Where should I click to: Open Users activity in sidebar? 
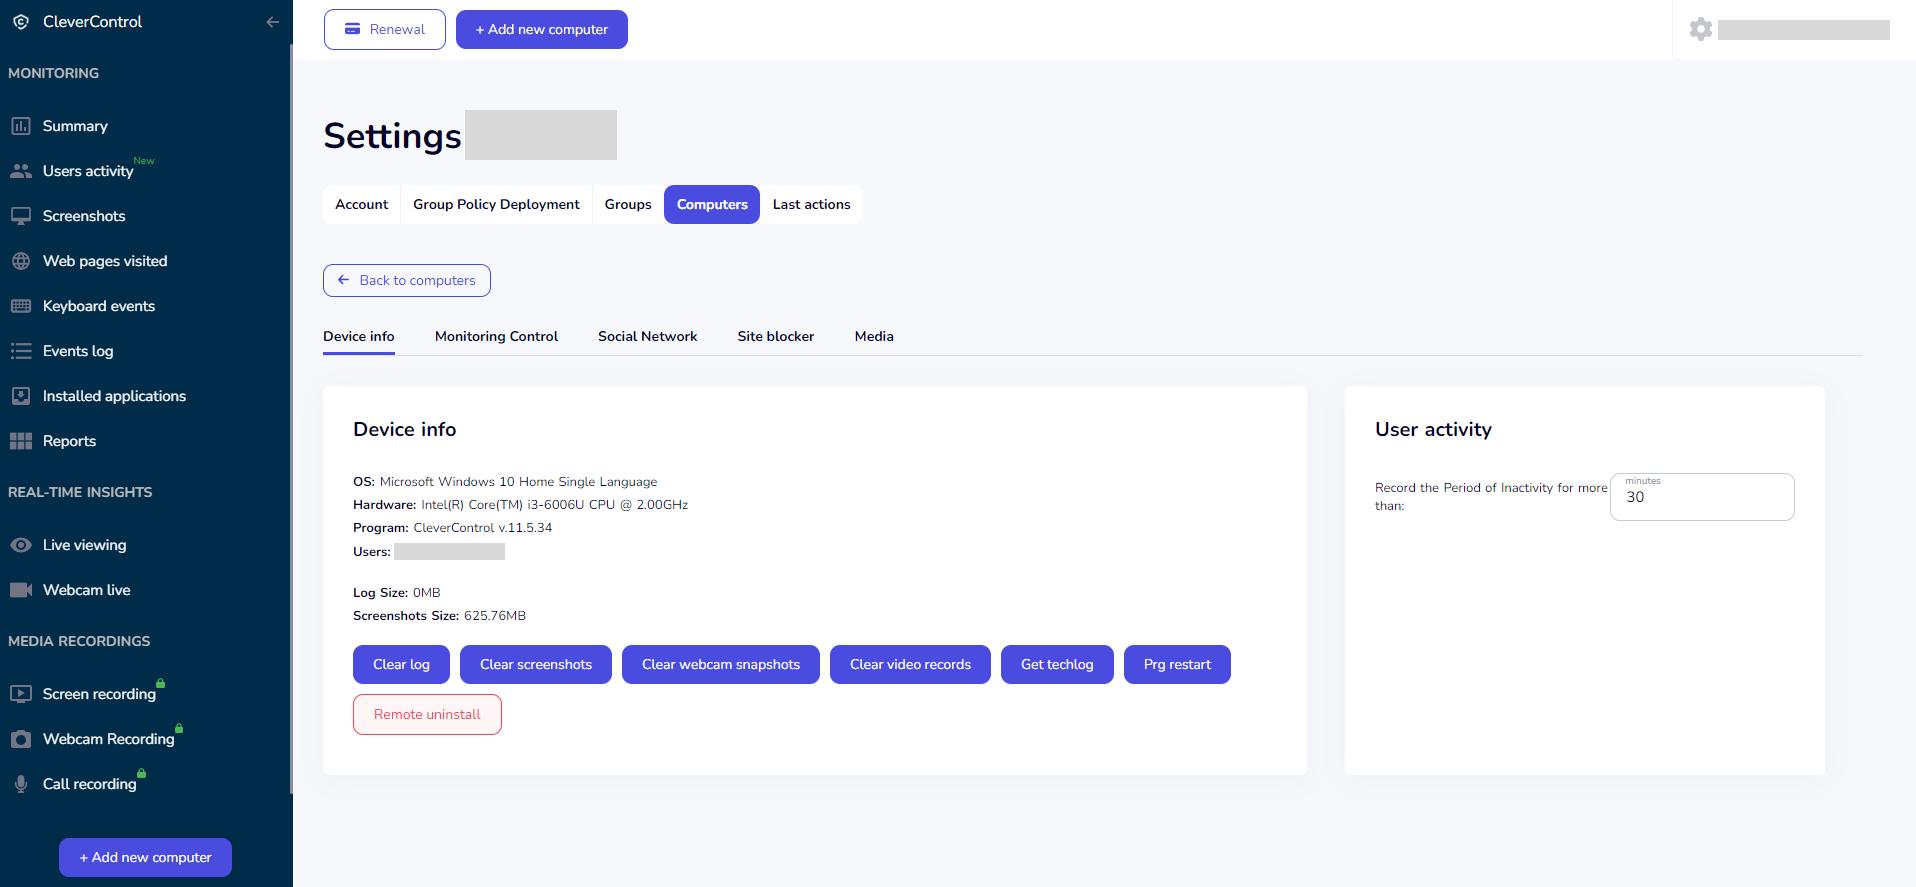88,171
